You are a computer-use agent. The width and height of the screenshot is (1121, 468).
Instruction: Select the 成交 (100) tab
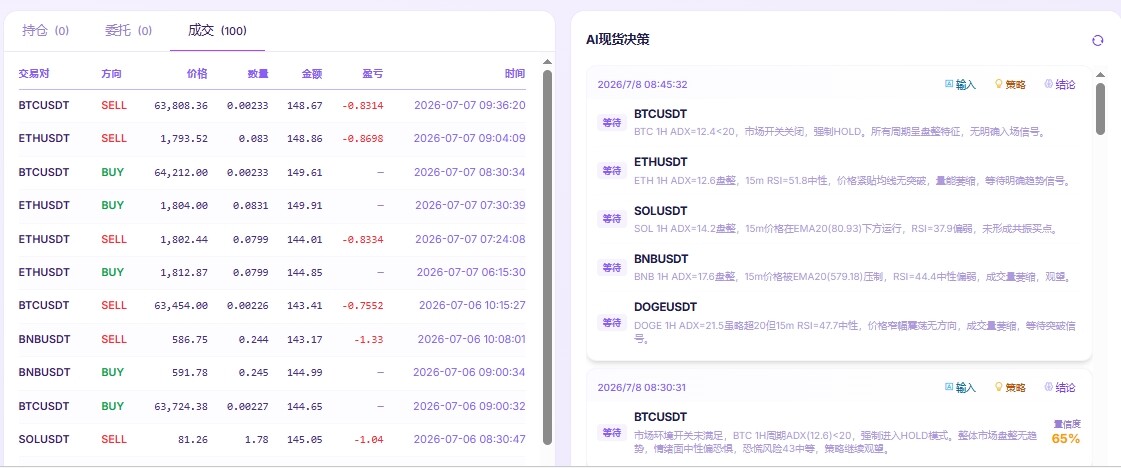(217, 31)
